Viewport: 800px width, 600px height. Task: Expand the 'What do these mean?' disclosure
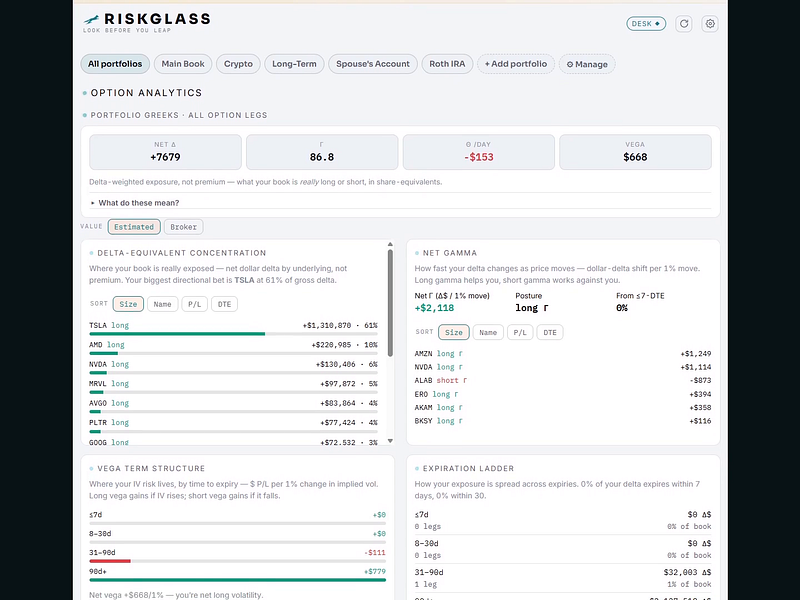coord(138,203)
